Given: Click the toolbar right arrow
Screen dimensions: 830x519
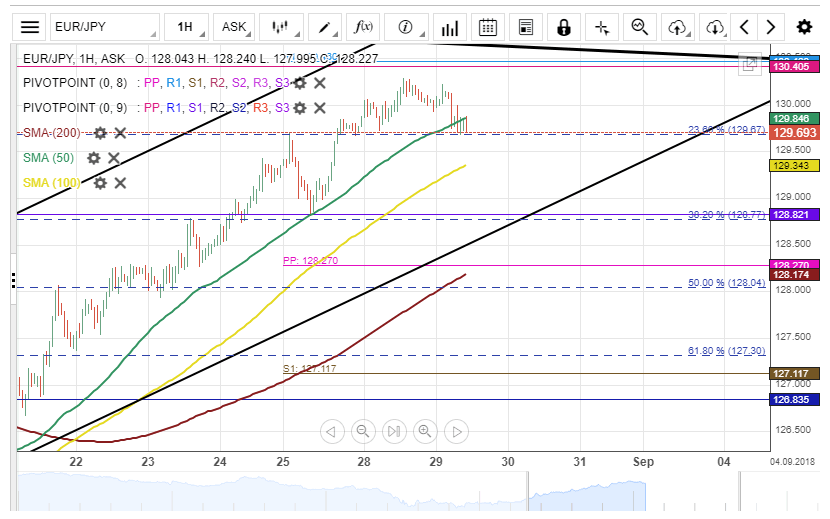Looking at the screenshot, I should (x=771, y=27).
